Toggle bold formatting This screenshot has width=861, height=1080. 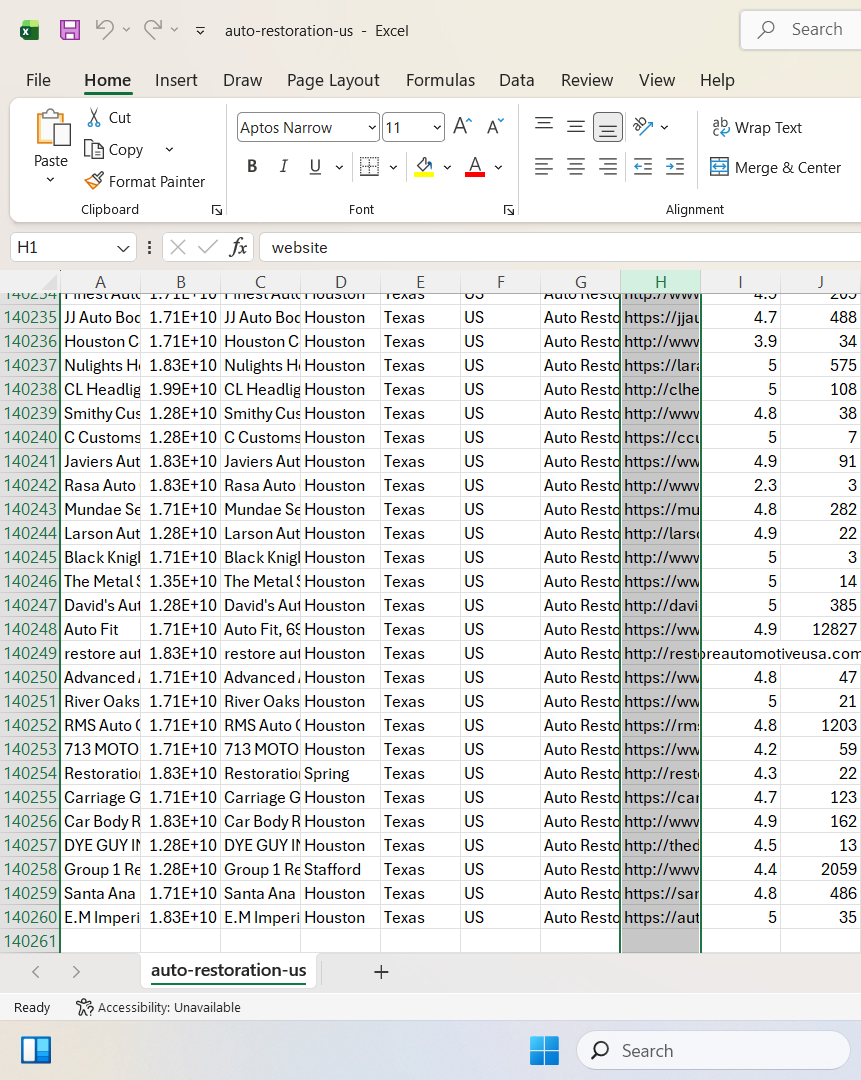pyautogui.click(x=252, y=167)
